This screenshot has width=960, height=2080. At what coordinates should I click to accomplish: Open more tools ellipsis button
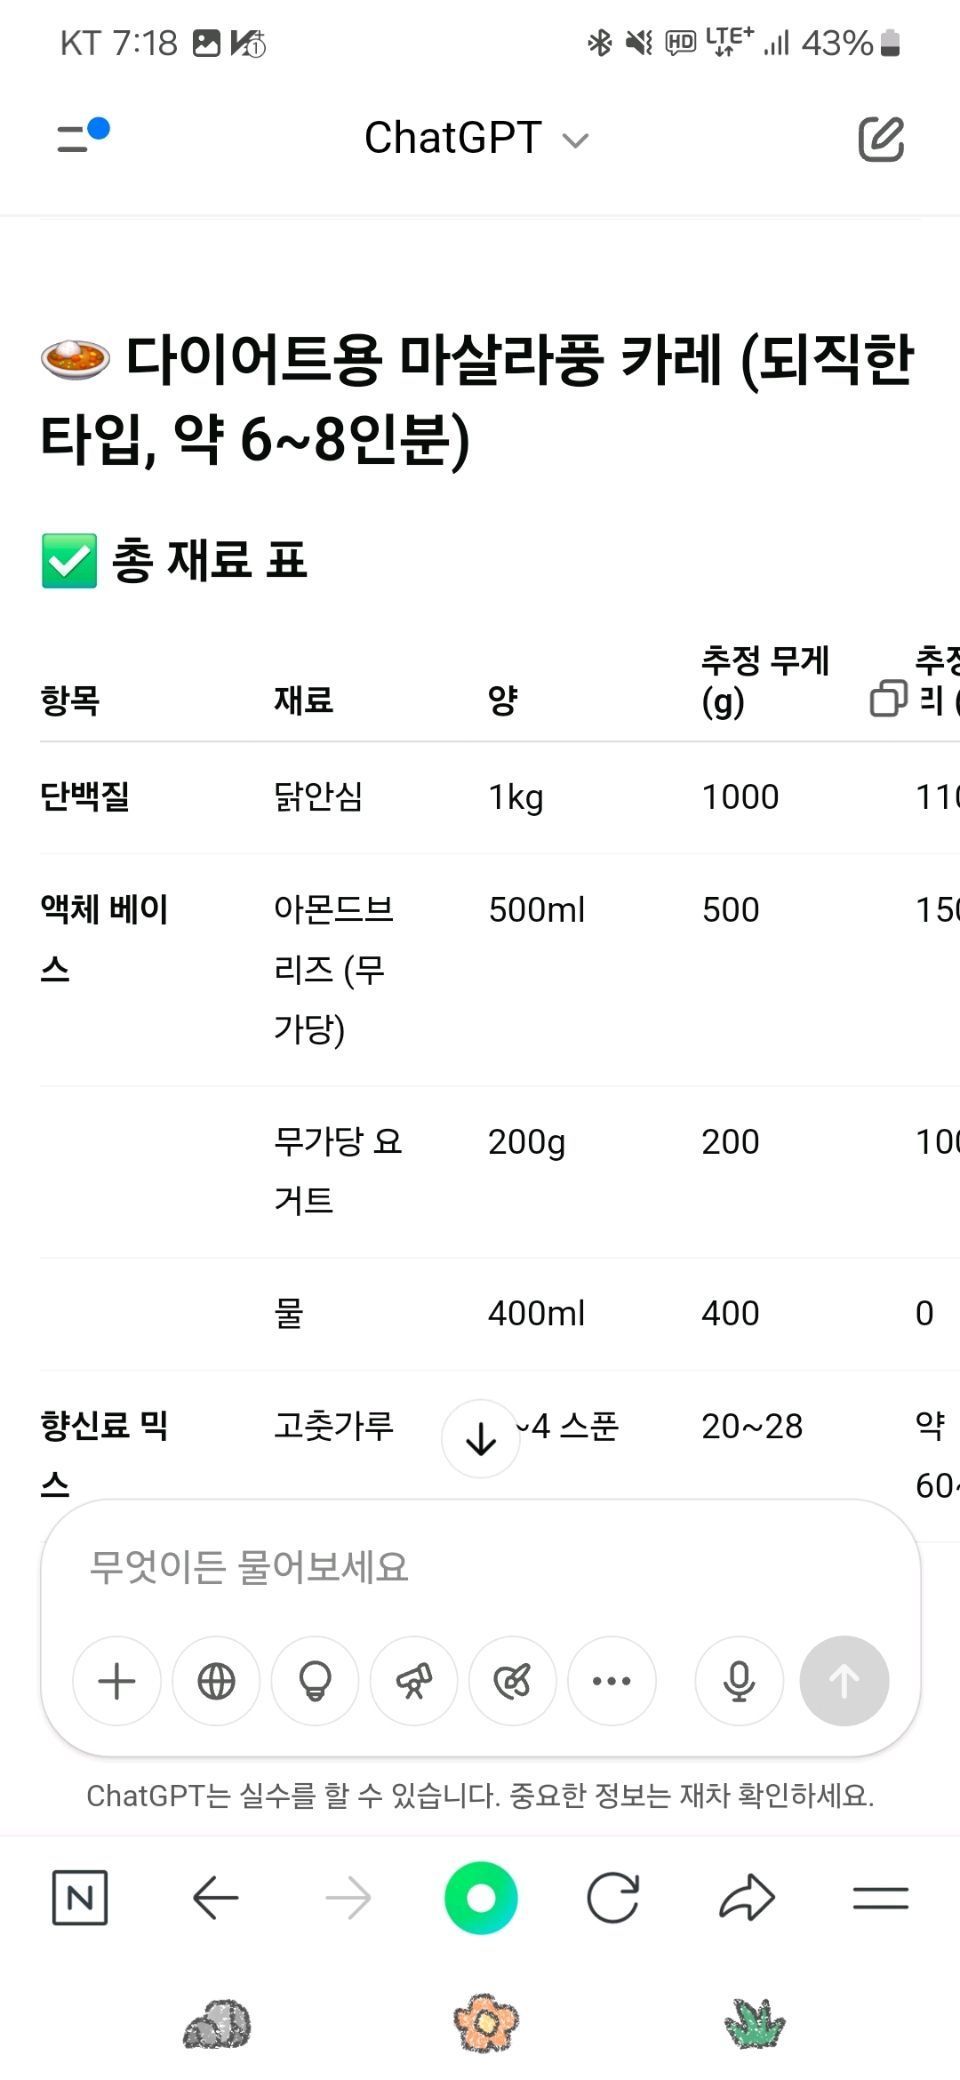tap(612, 1681)
